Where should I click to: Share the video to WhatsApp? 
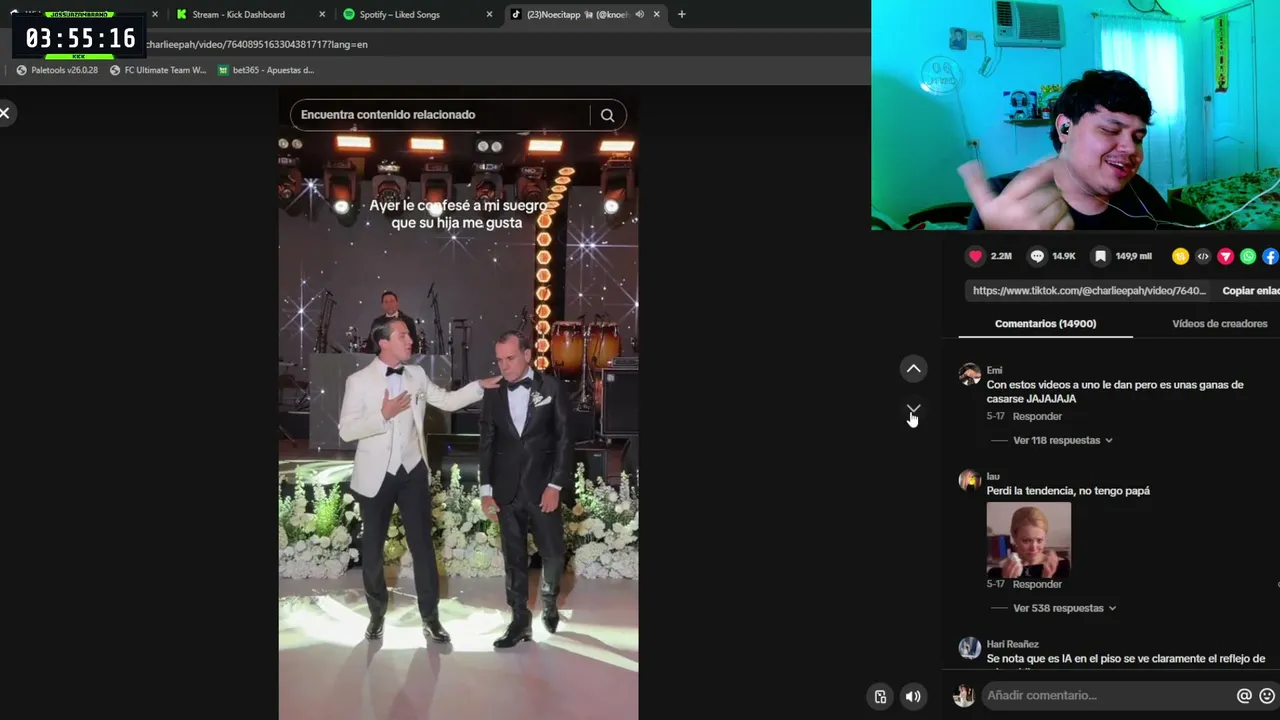[x=1248, y=256]
